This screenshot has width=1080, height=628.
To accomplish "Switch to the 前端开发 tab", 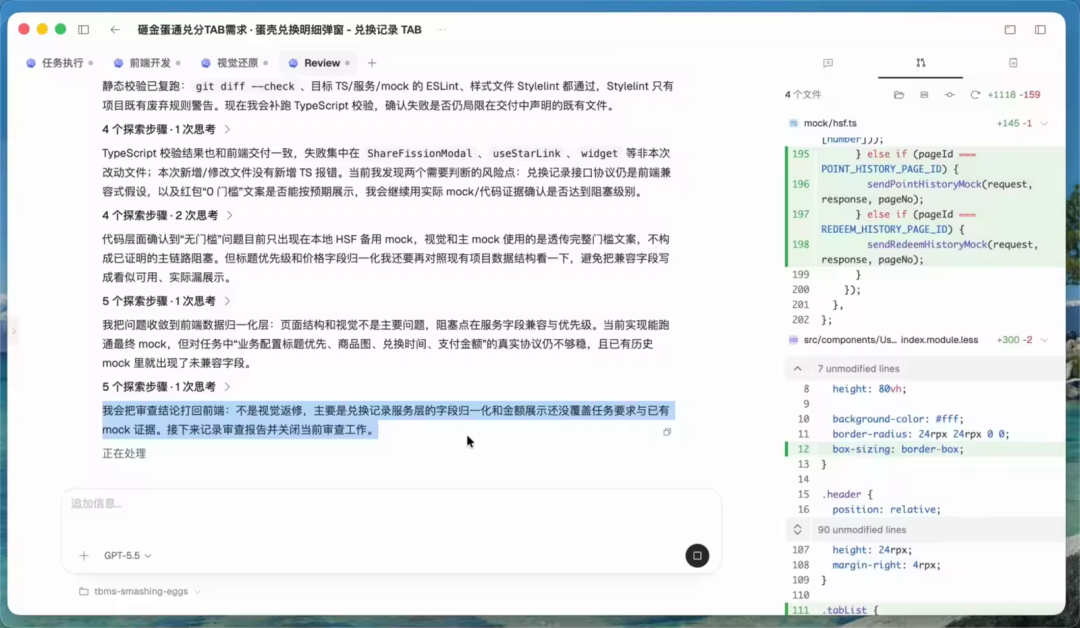I will [147, 63].
